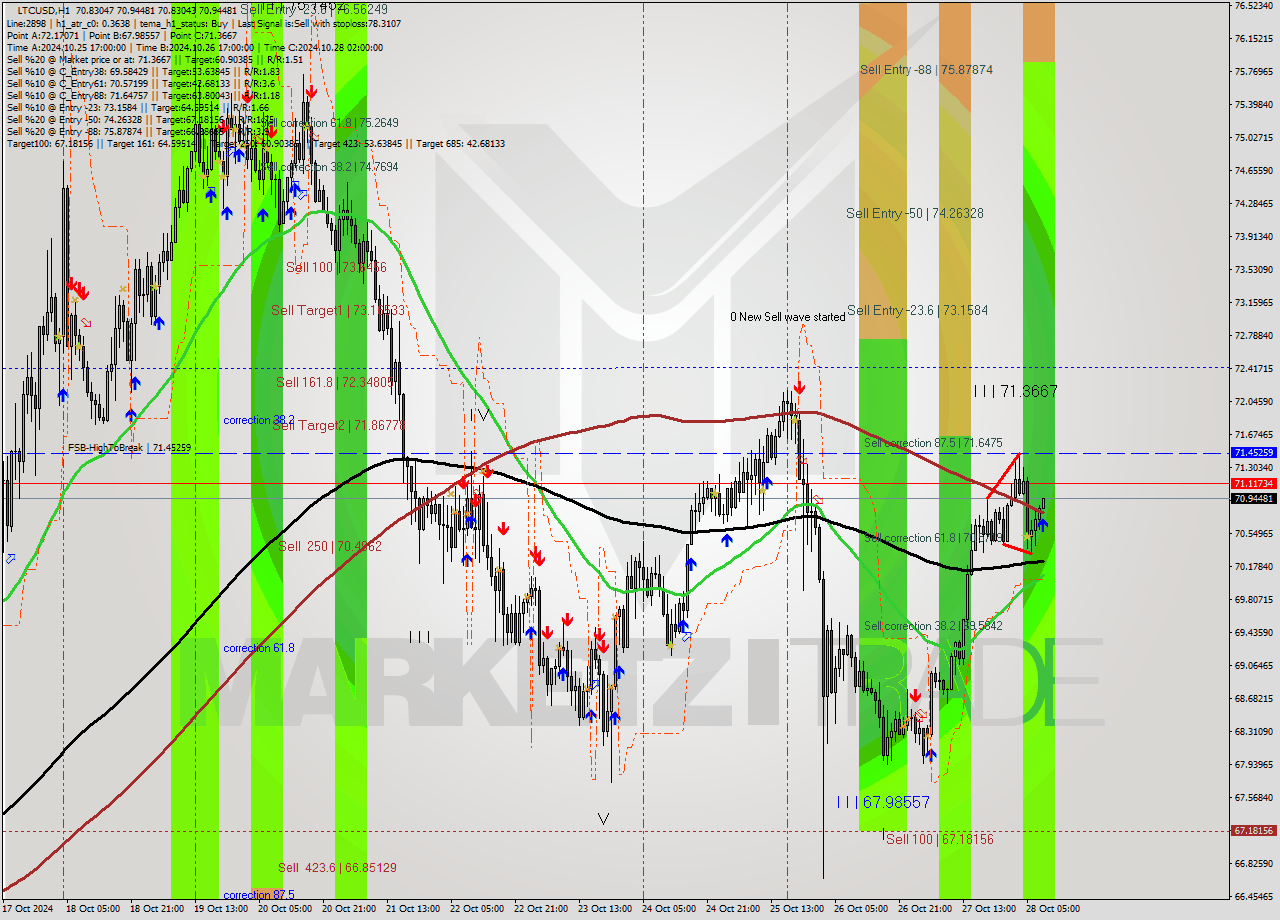Click price axis value 75.02740
The height and width of the screenshot is (920, 1280).
click(x=1253, y=138)
